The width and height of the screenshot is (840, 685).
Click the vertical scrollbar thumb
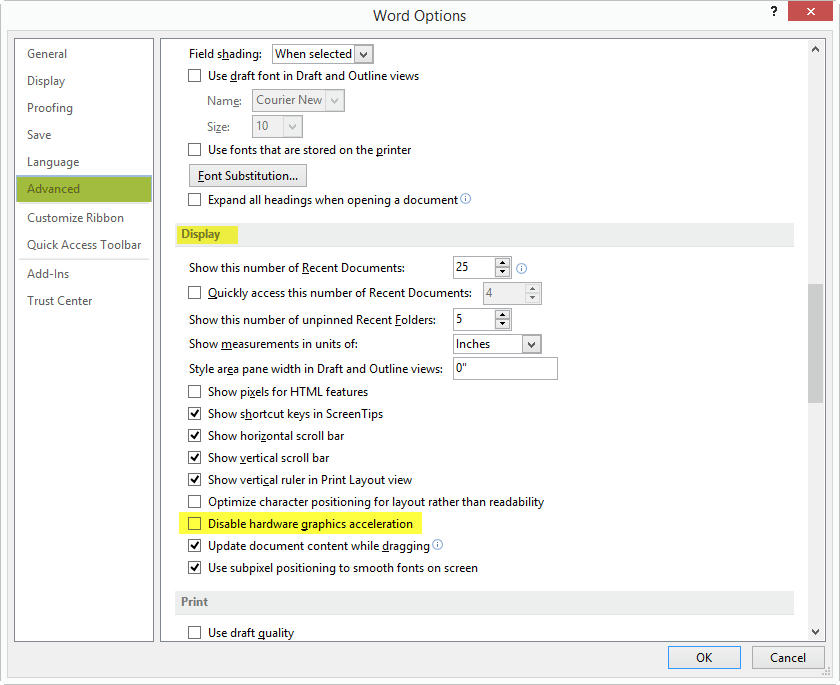coord(815,343)
